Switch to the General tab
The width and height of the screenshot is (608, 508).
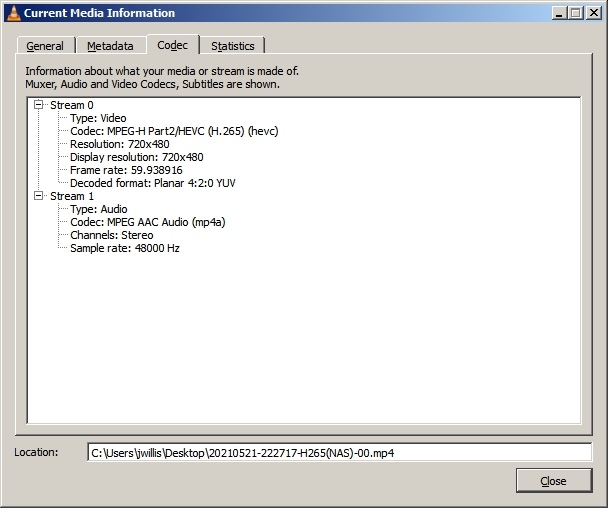(45, 46)
